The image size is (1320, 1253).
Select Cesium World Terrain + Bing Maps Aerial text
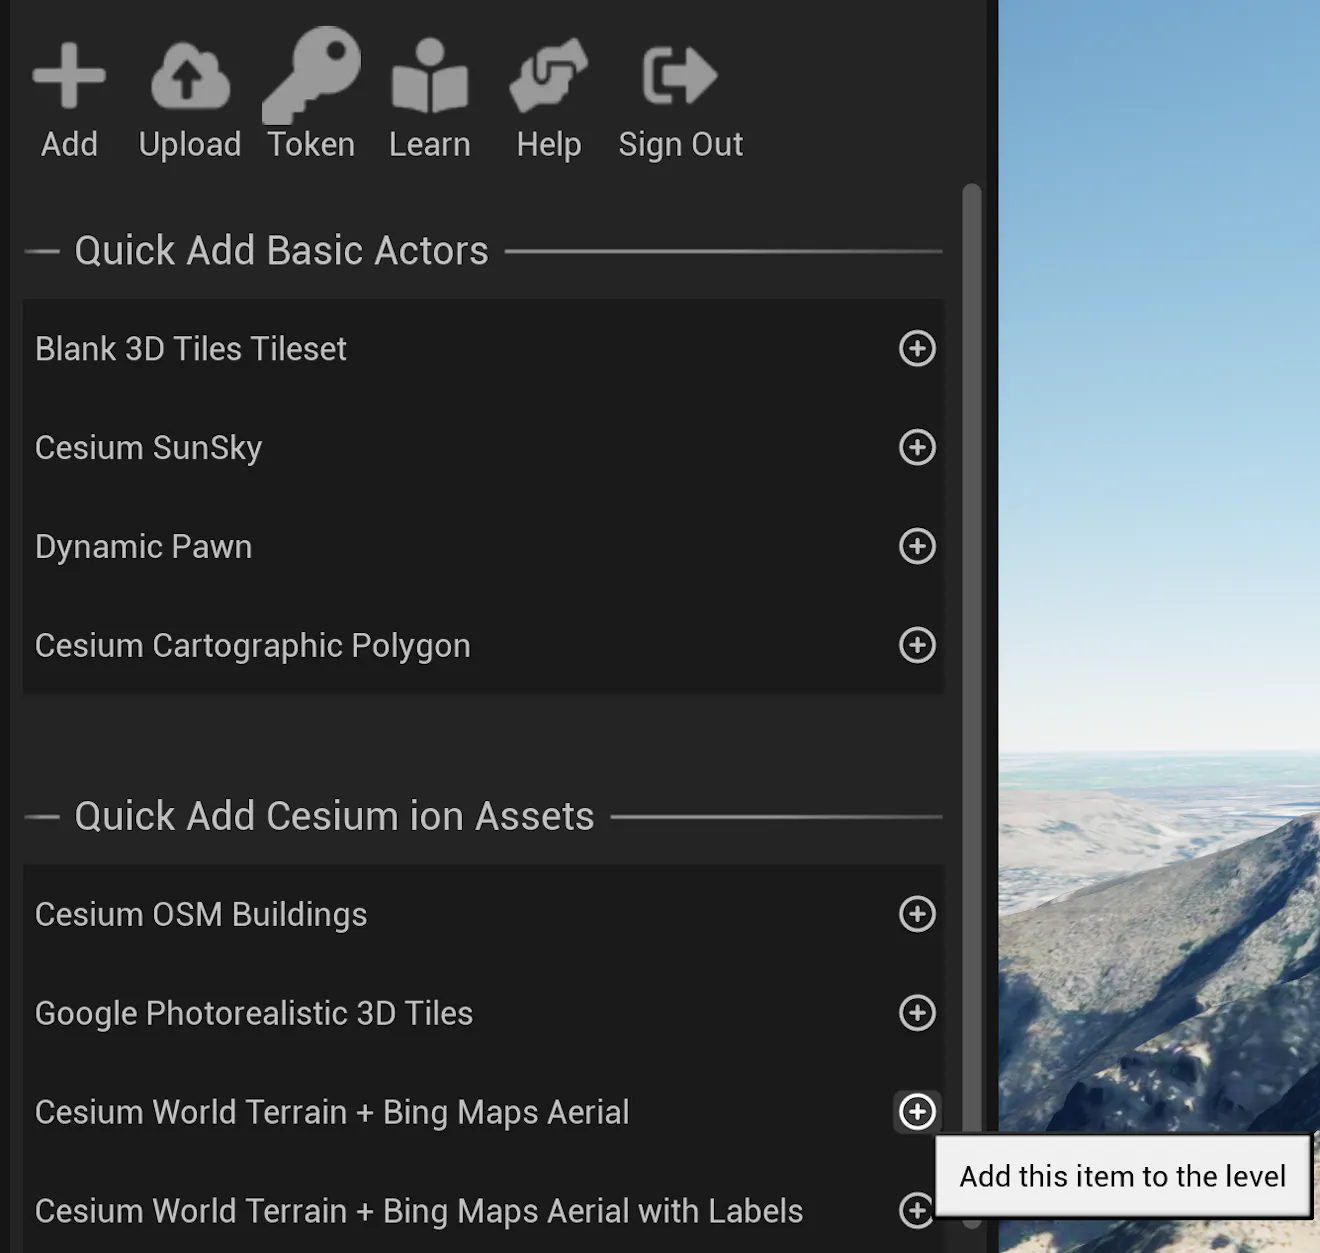point(332,1112)
